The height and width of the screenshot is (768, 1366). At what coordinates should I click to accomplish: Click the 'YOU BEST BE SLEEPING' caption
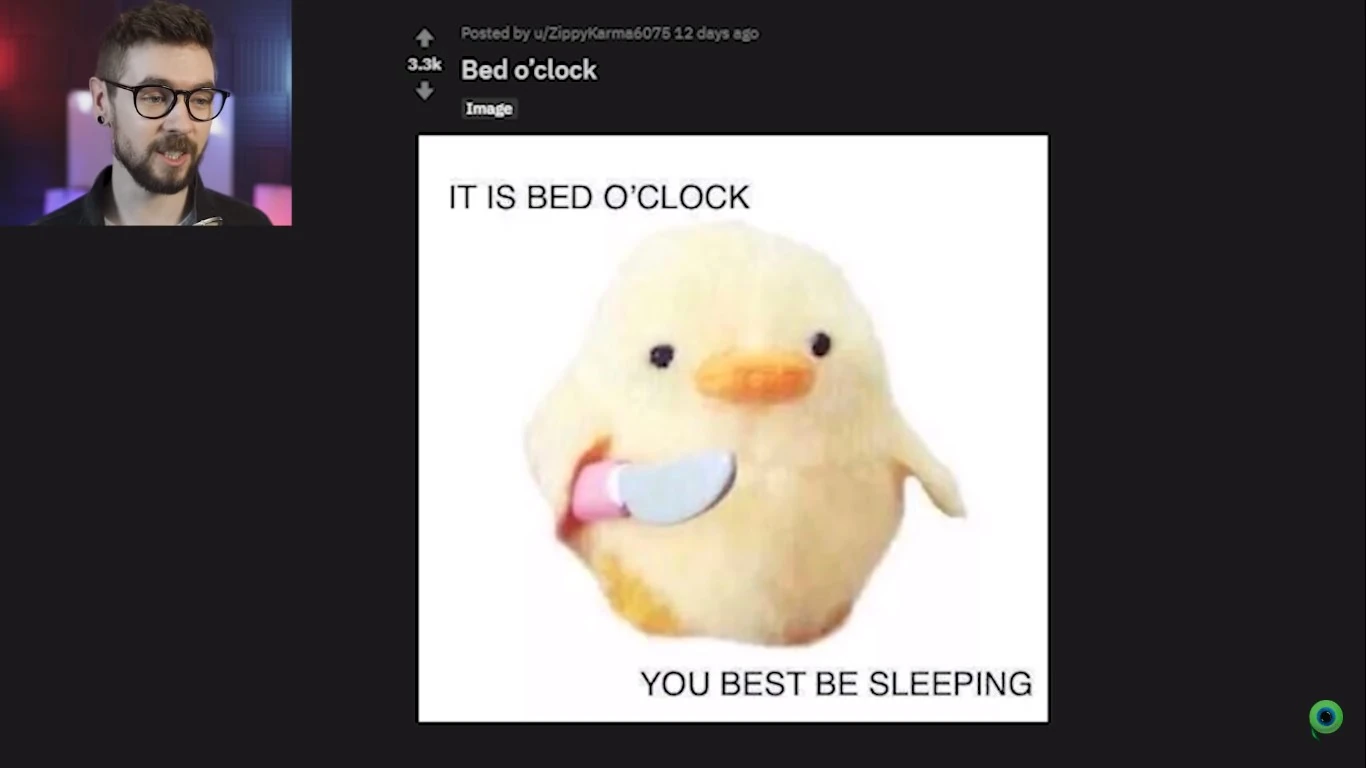click(x=836, y=684)
